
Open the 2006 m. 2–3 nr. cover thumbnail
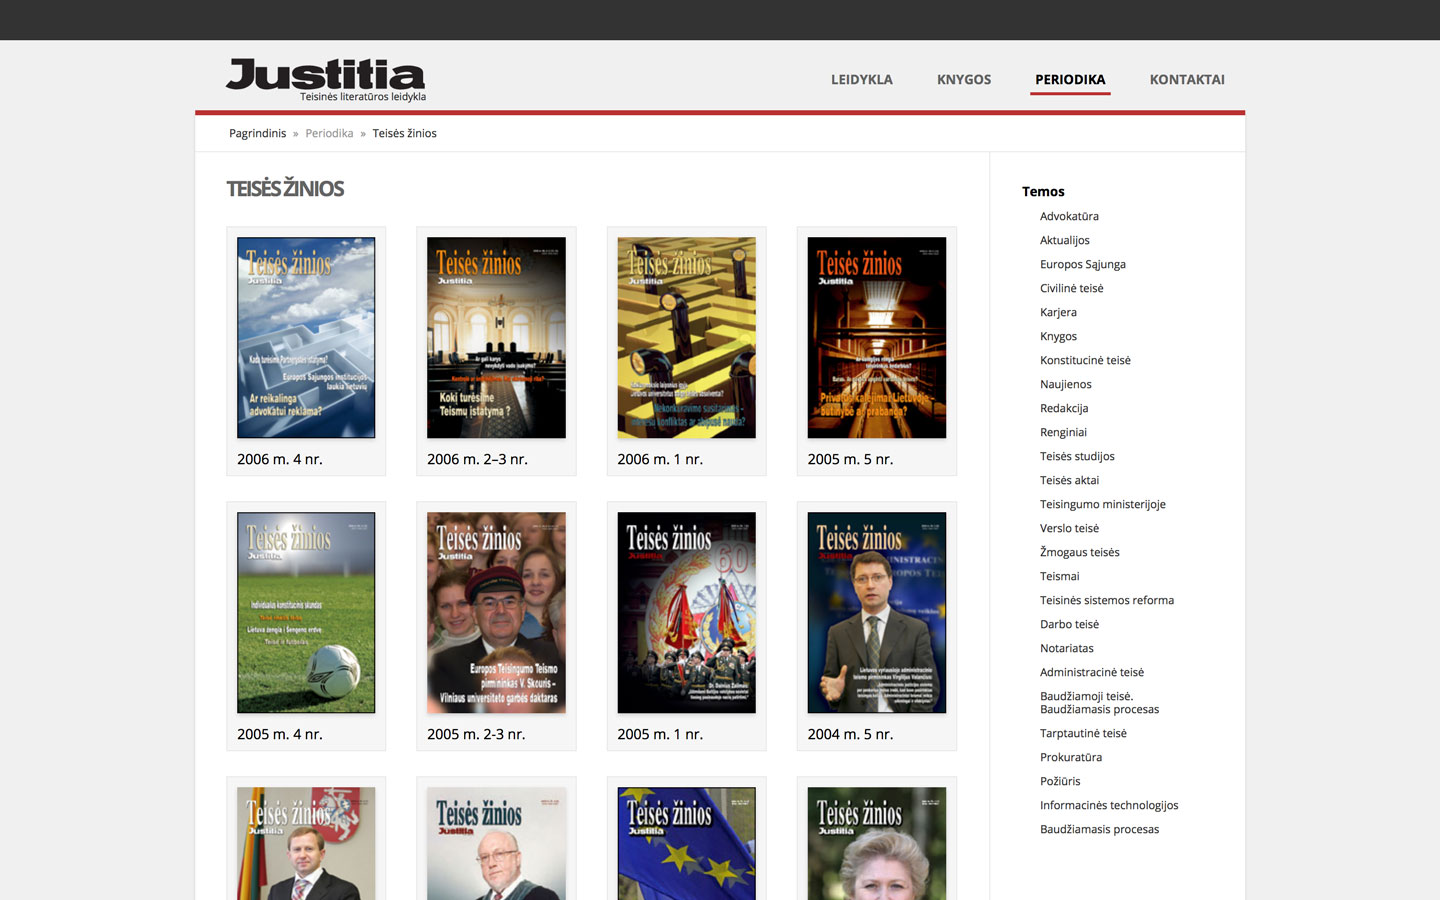tap(496, 338)
